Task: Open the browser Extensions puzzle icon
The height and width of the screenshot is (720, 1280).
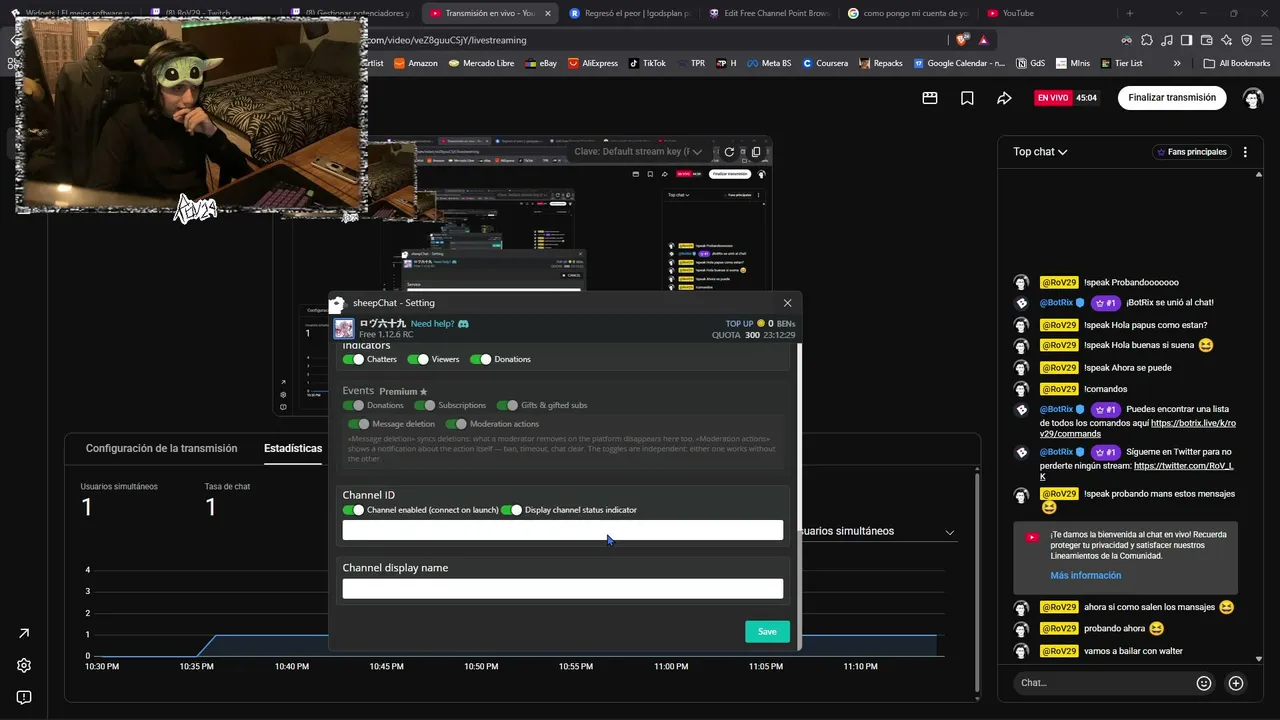Action: [1146, 40]
